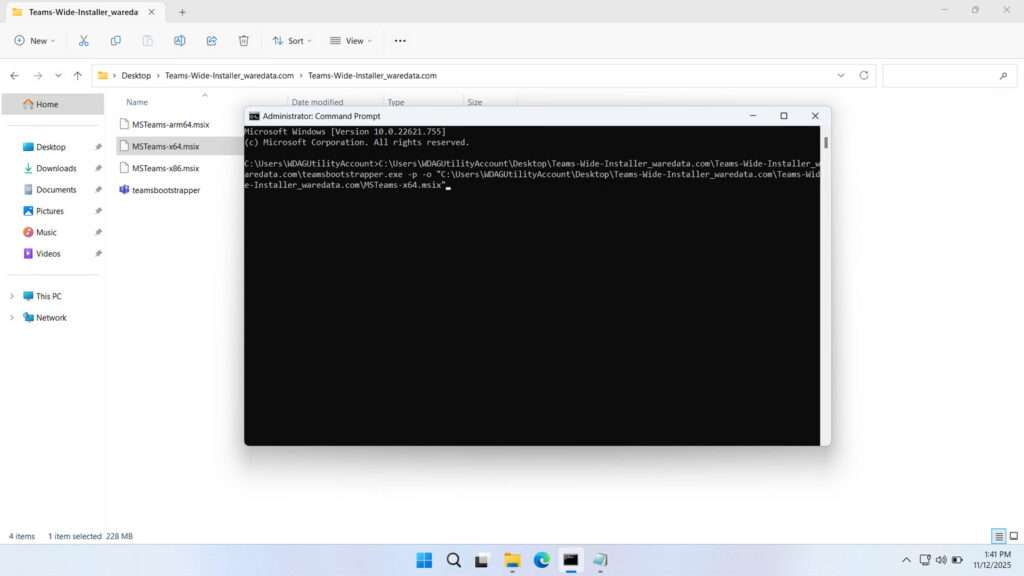Navigate back using the back arrow
The width and height of the screenshot is (1024, 576).
14,75
